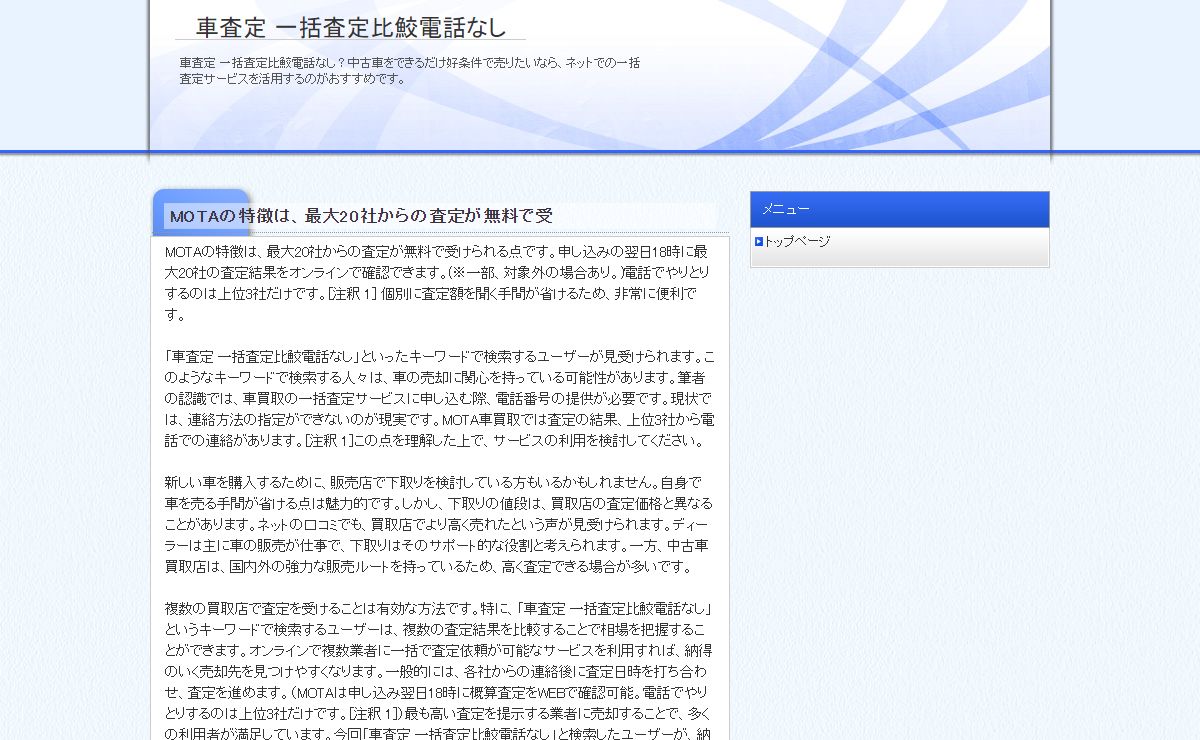Click the site description text under the title

pyautogui.click(x=410, y=70)
